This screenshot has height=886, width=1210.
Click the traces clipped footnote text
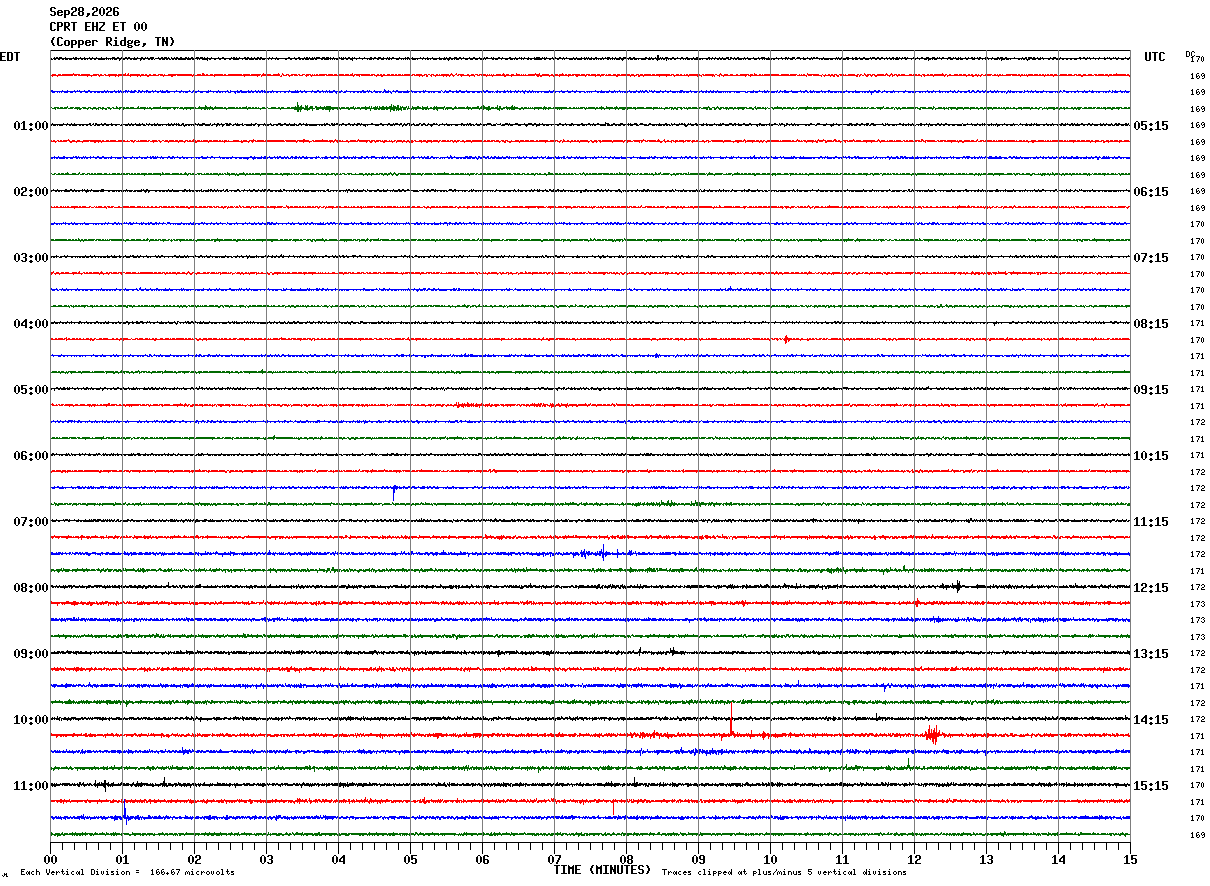tap(784, 873)
